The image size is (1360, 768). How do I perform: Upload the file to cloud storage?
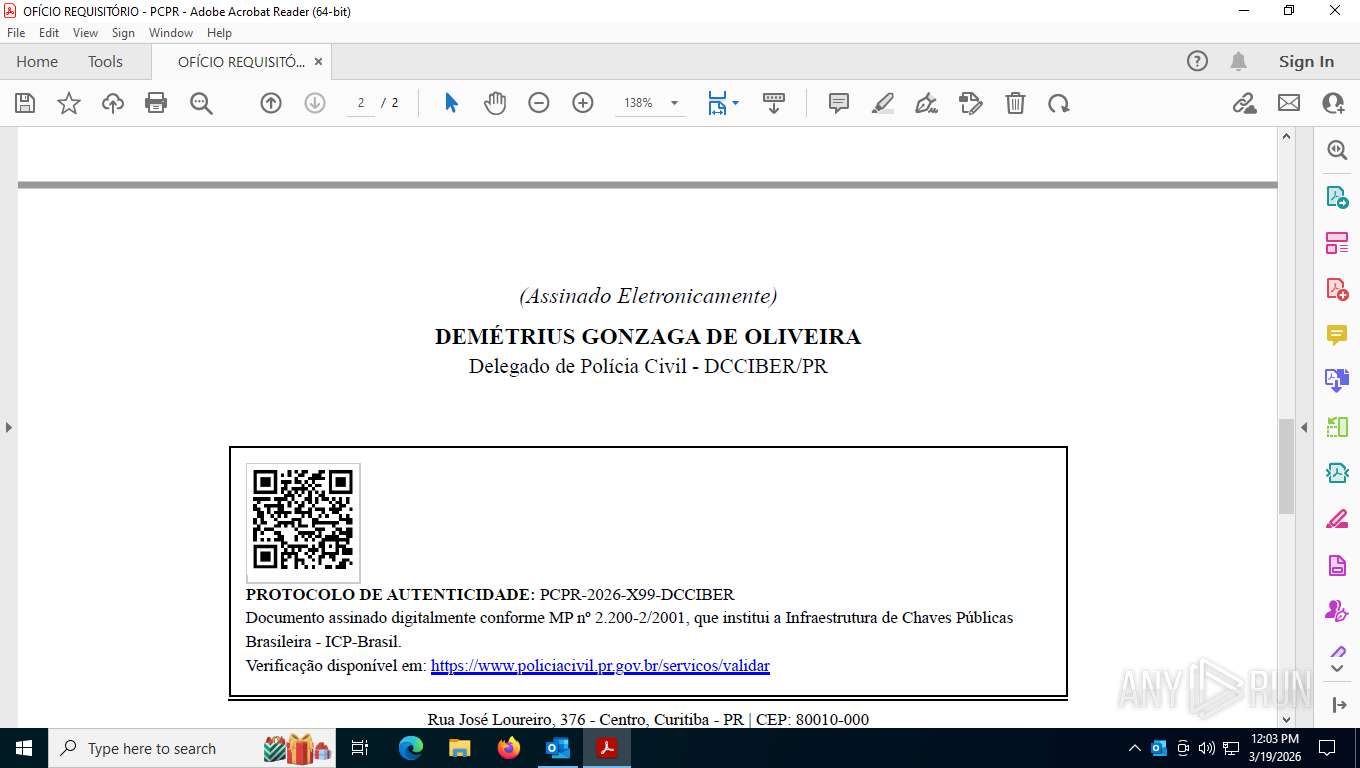[113, 103]
